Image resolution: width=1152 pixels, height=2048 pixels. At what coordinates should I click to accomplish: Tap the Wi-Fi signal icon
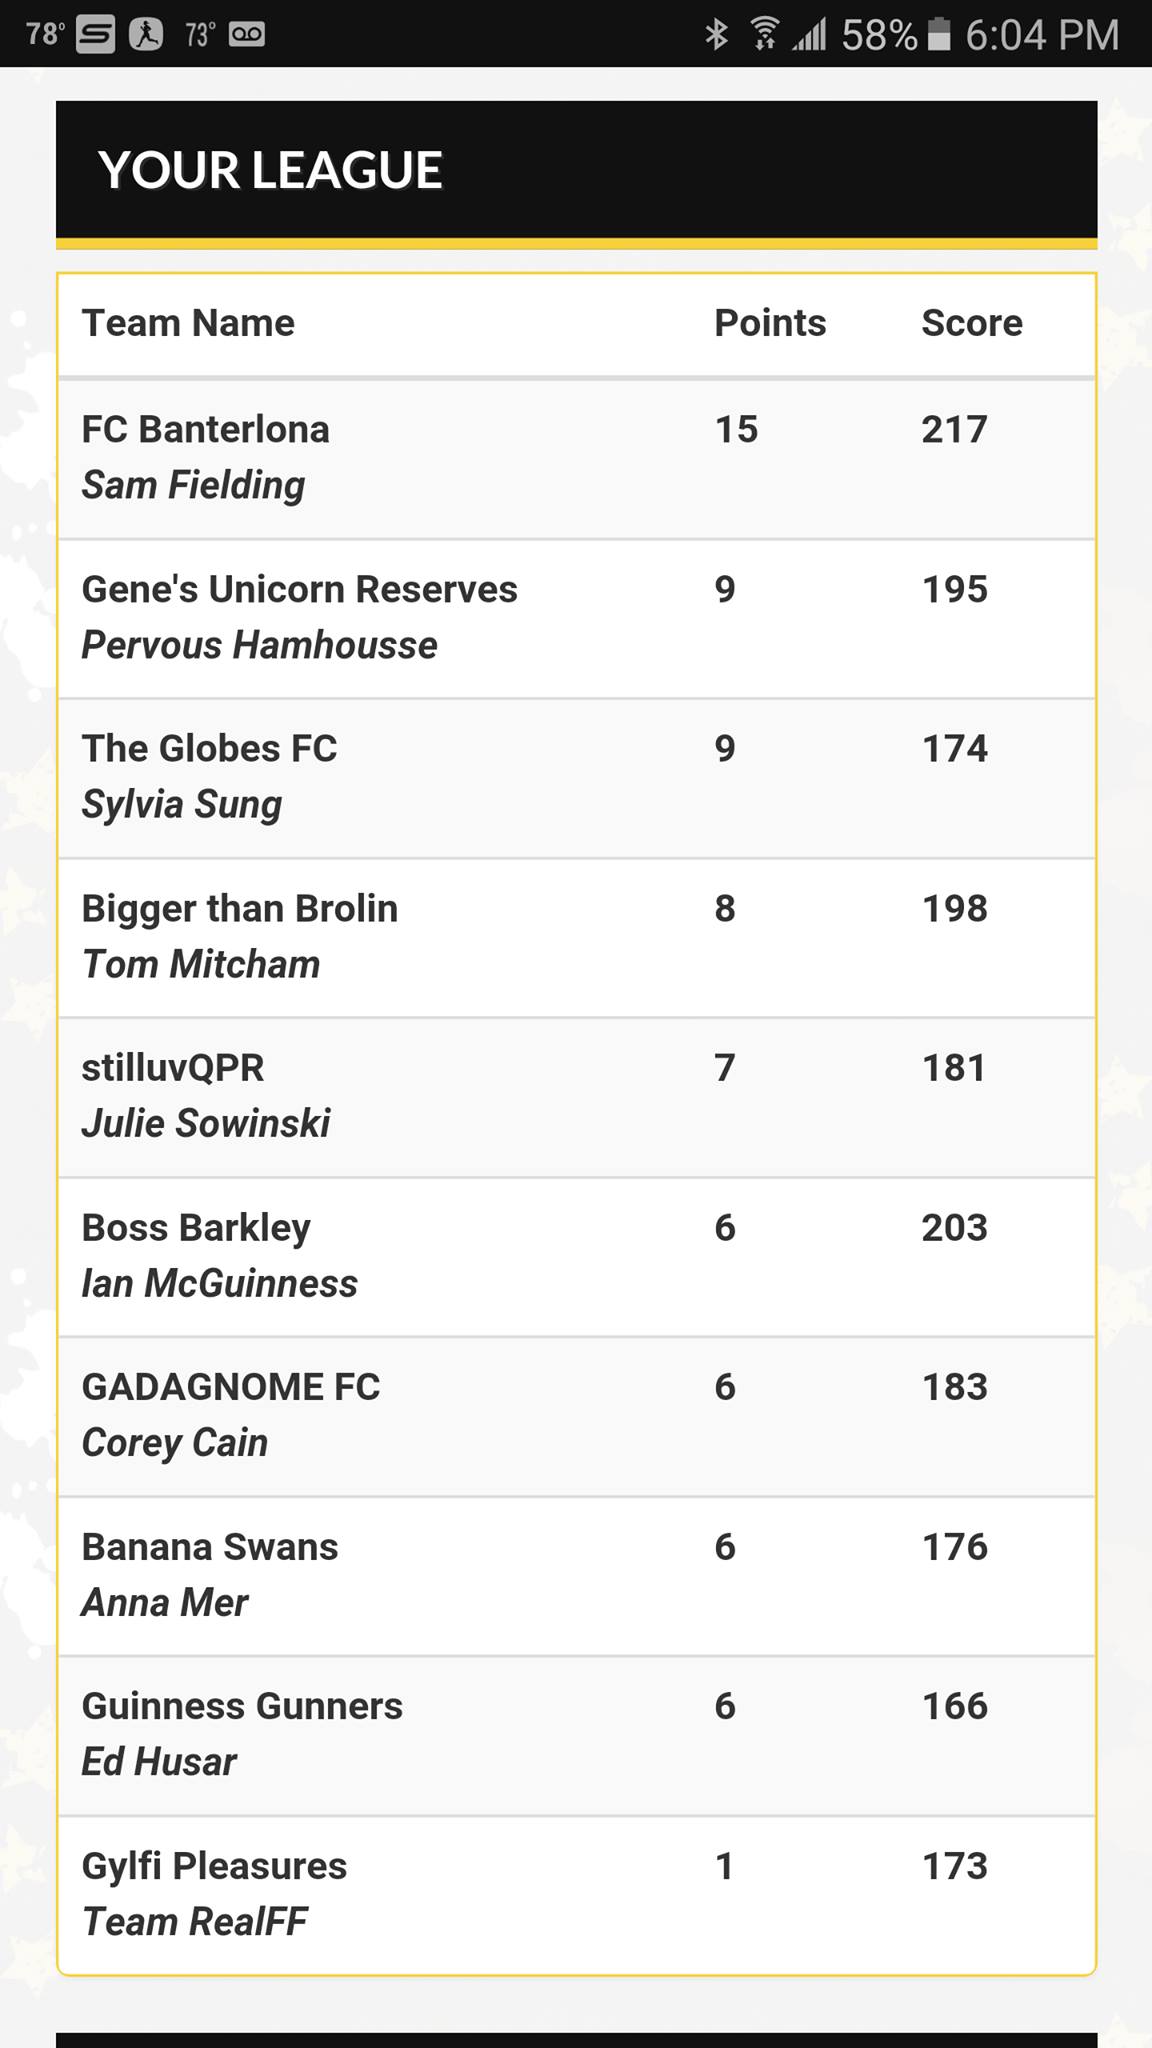764,34
